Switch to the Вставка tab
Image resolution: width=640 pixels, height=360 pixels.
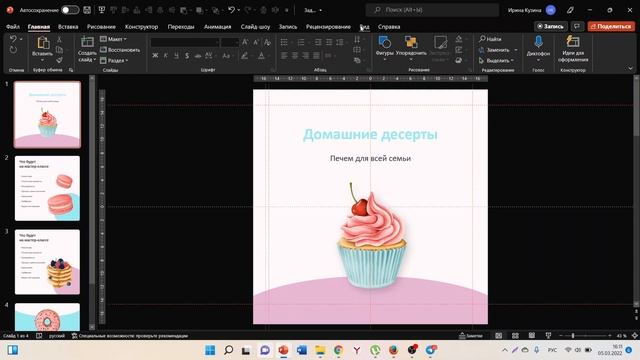(x=68, y=27)
